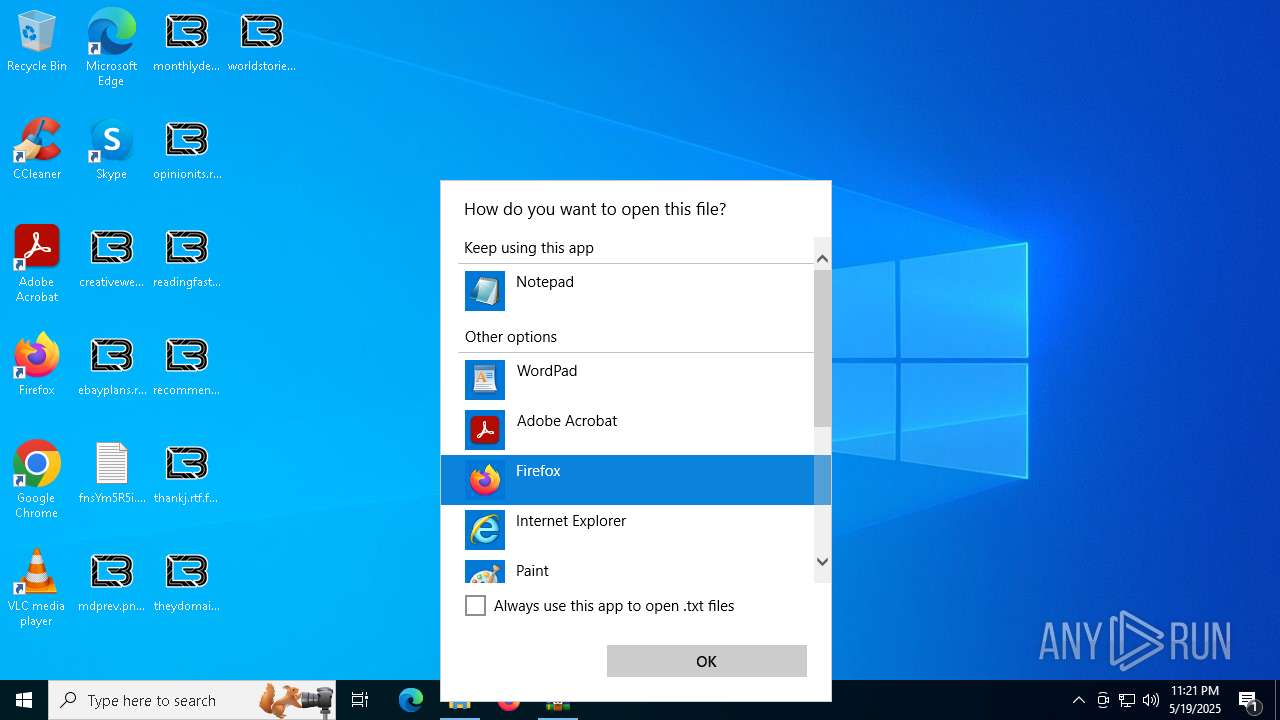Open CCleaner desktop shortcut
1280x720 pixels.
pos(37,150)
